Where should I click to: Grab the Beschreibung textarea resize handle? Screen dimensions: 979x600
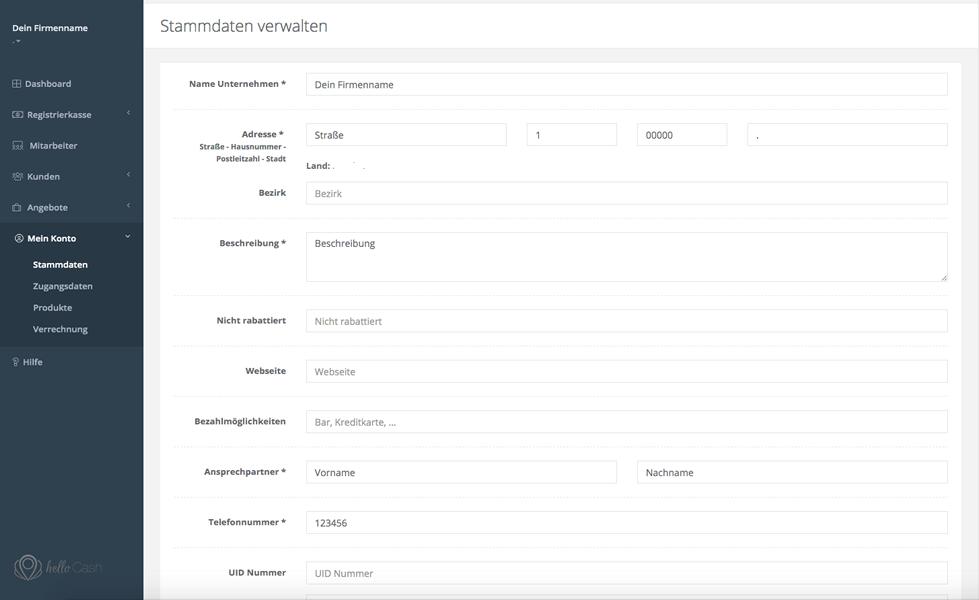click(943, 277)
